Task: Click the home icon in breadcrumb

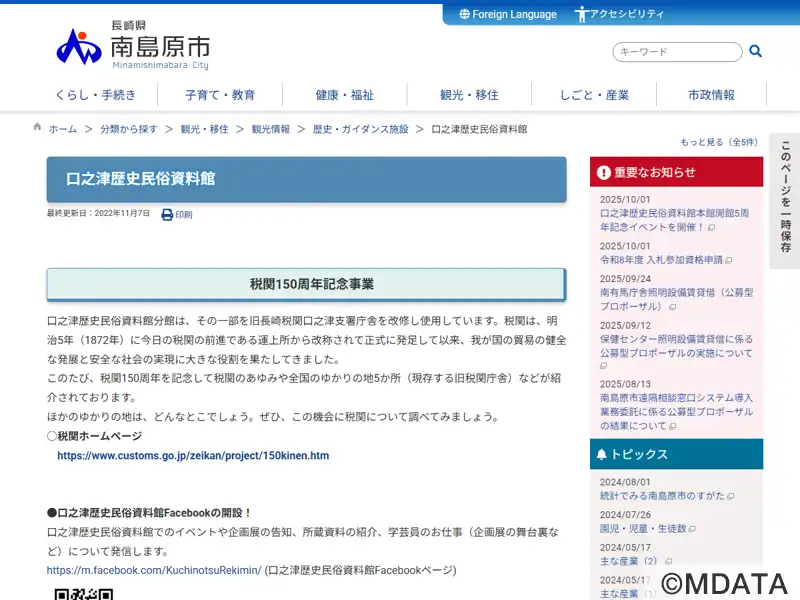Action: [x=38, y=128]
